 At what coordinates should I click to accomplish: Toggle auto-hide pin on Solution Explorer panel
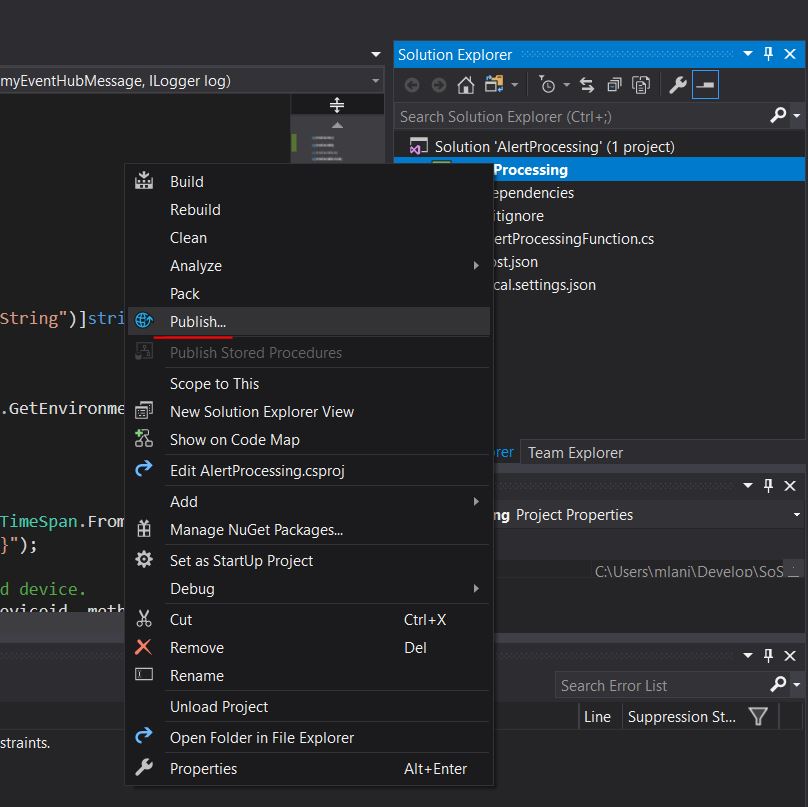coord(768,54)
